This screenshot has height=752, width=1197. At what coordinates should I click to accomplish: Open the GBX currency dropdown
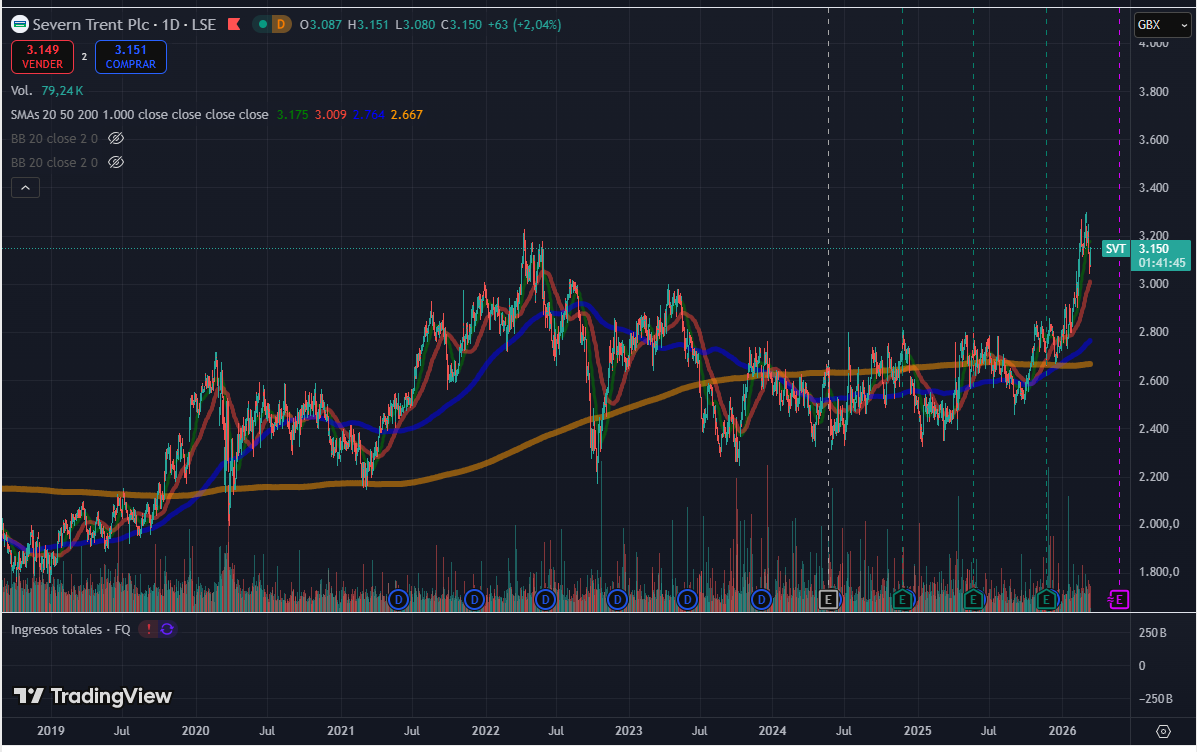(1162, 24)
